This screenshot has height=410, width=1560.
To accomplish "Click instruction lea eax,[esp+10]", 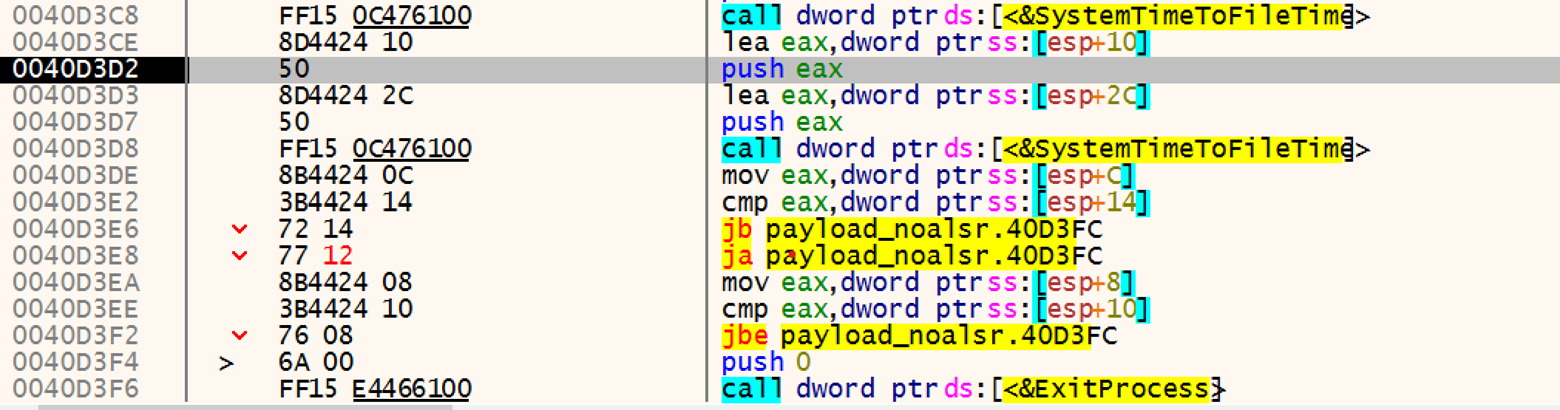I will click(935, 43).
